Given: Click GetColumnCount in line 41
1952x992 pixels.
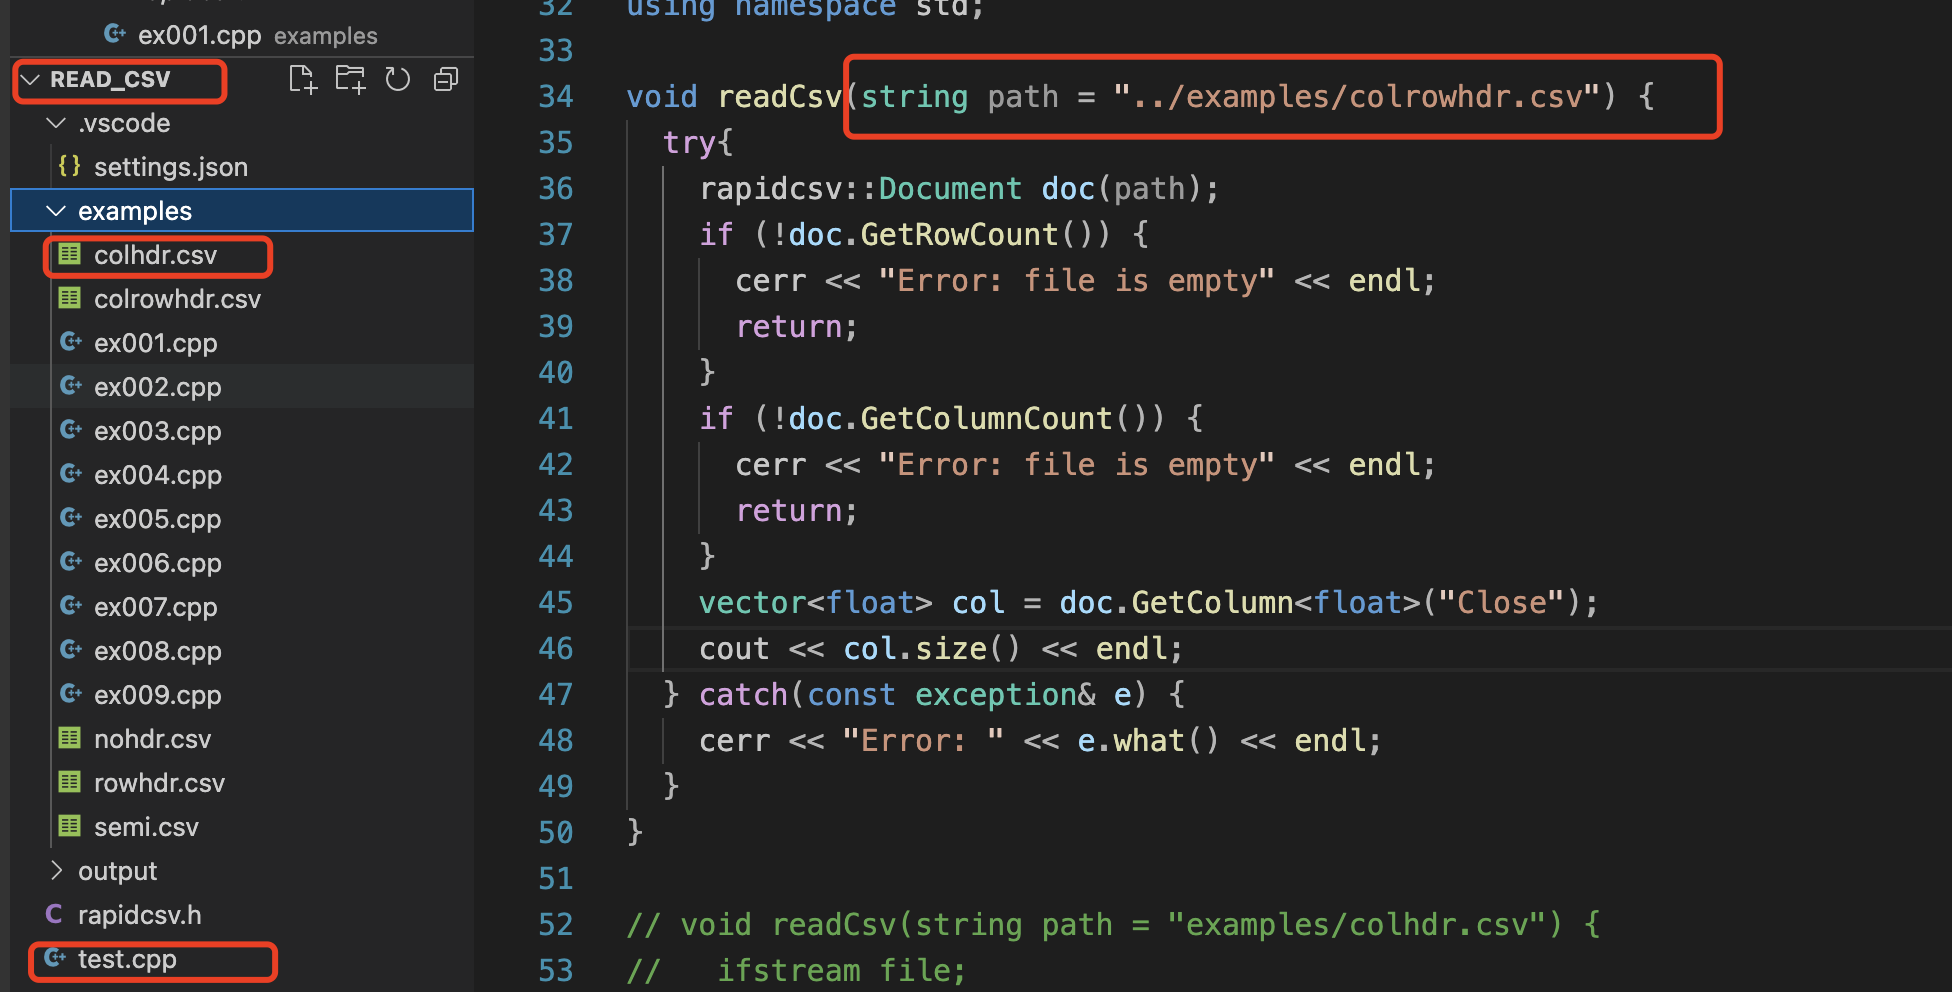Looking at the screenshot, I should (986, 419).
